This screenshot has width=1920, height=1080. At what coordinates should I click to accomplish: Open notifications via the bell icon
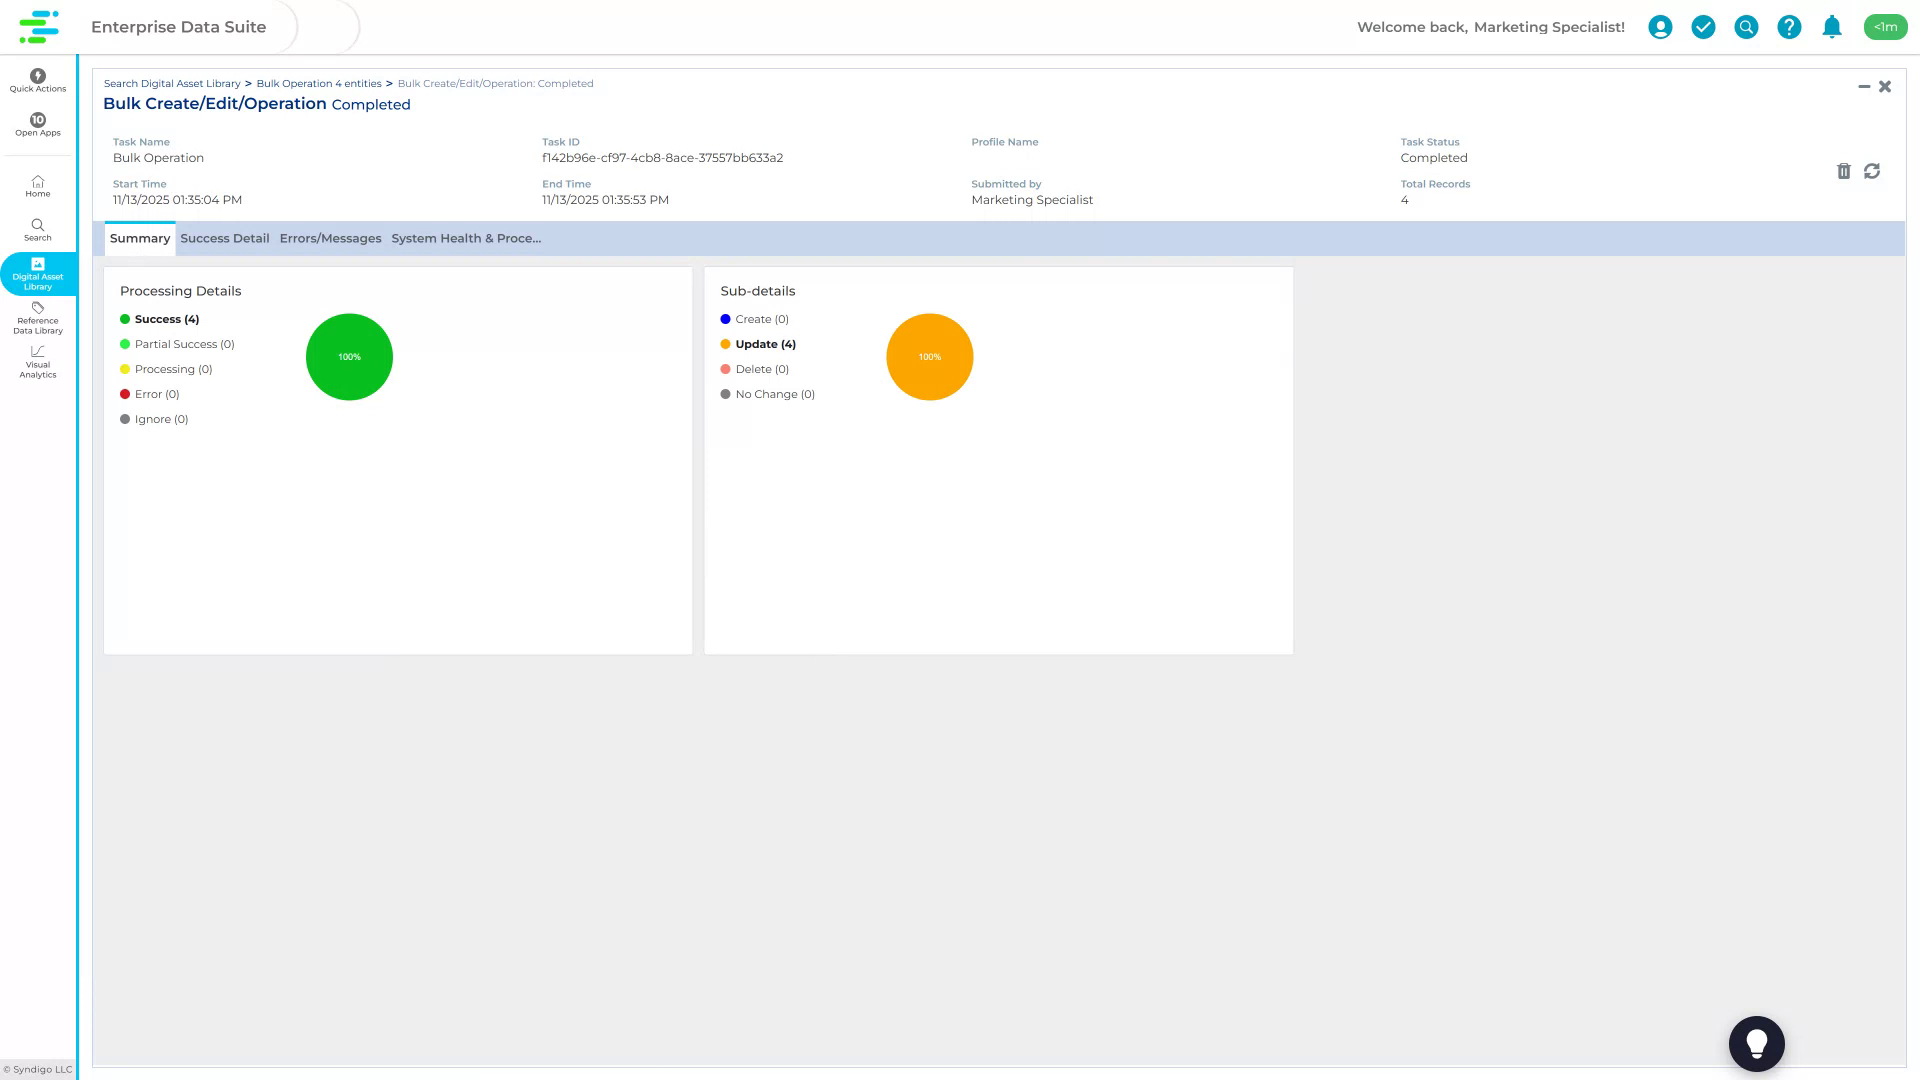point(1832,27)
